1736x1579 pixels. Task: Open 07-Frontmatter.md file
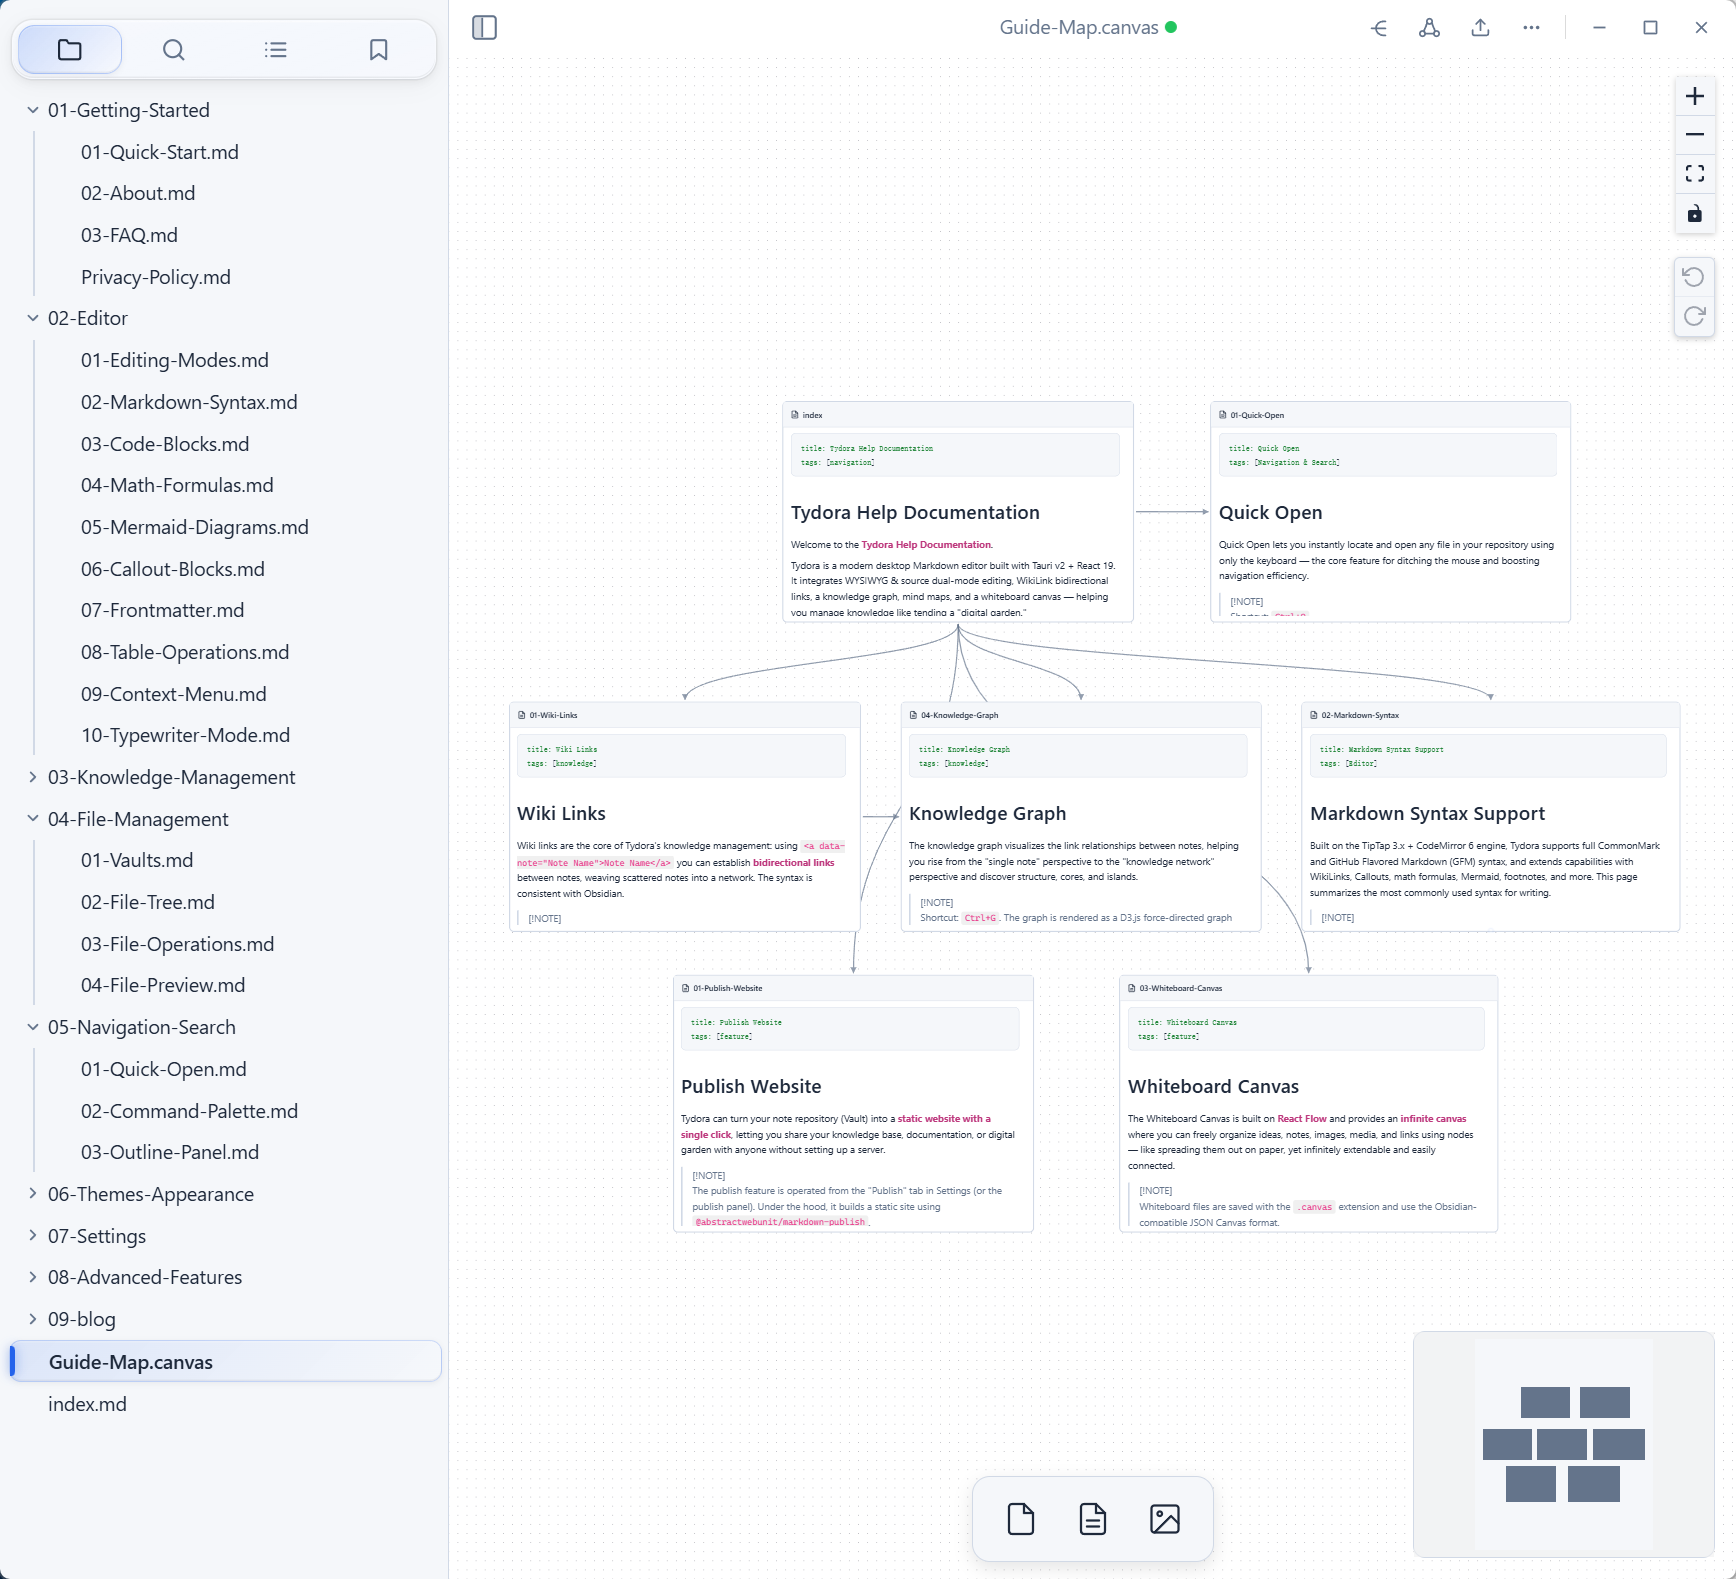162,610
